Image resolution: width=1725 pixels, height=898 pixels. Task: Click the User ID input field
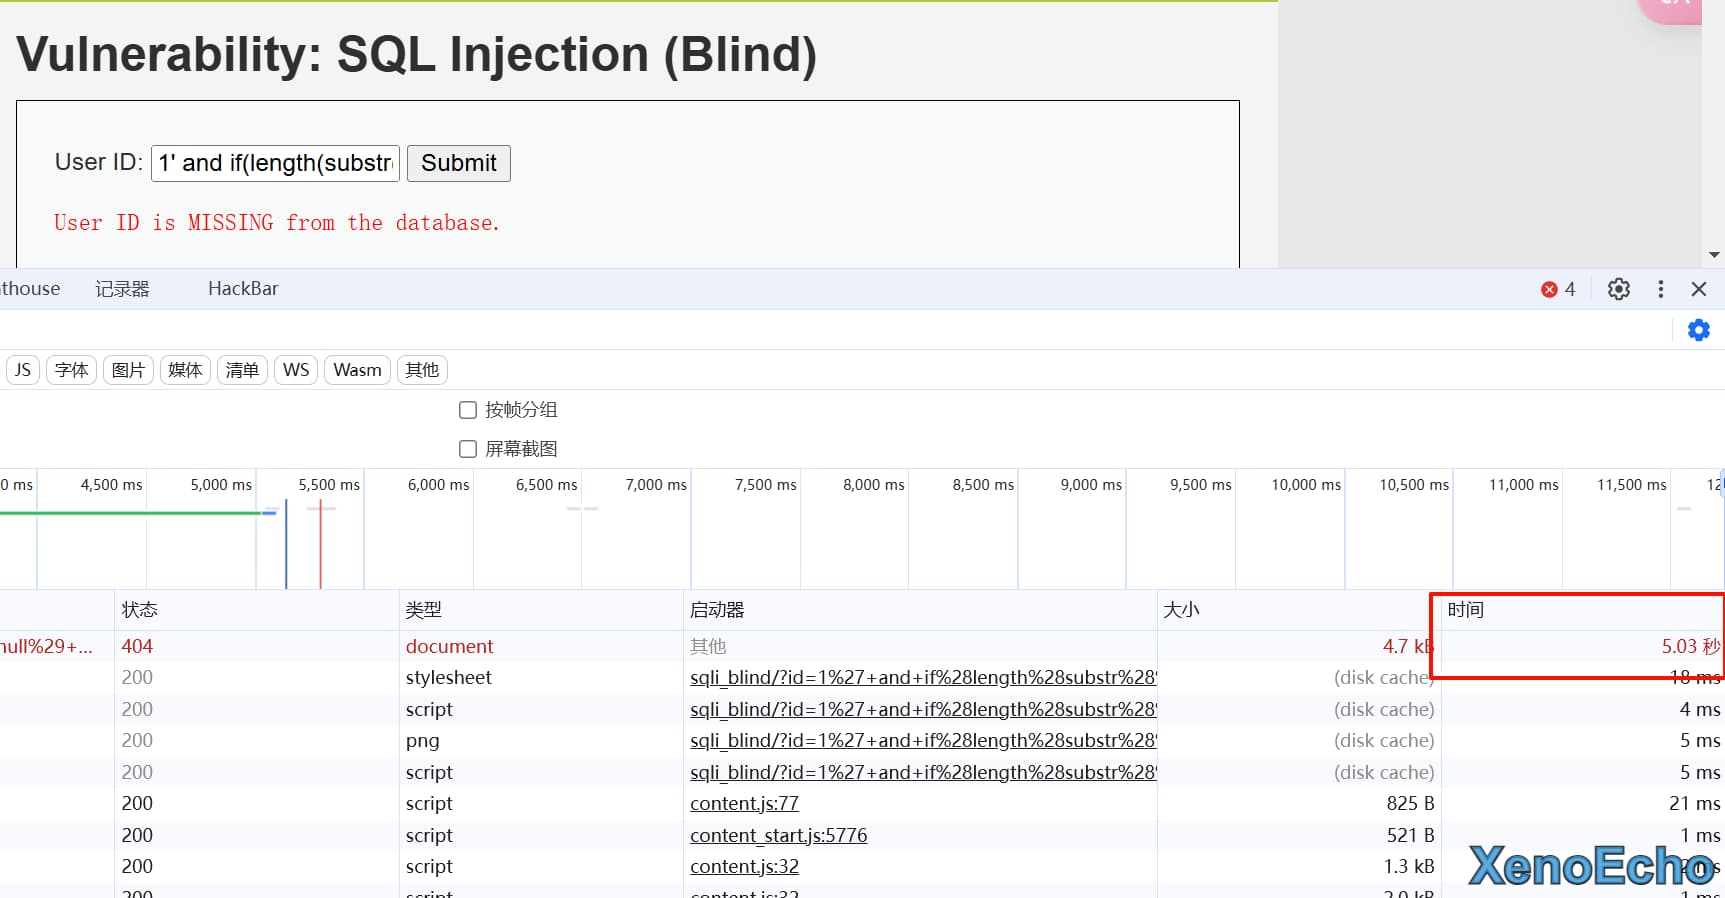click(275, 163)
